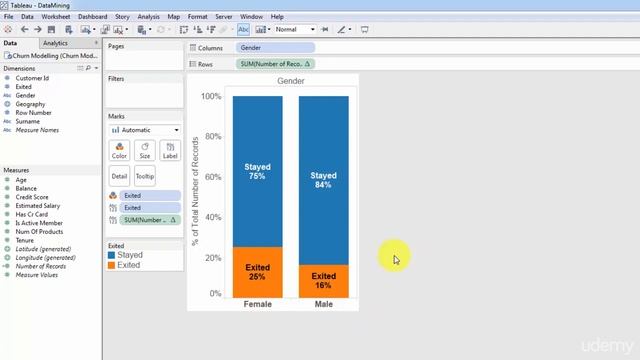This screenshot has height=360, width=640.
Task: Select the Row Number dimension
Action: 33,113
